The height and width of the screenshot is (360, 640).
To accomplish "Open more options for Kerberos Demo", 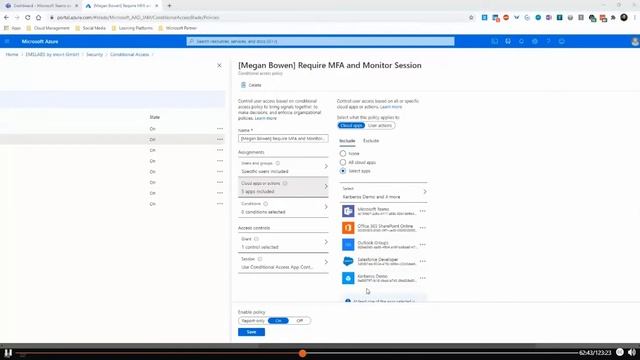I will (x=422, y=278).
